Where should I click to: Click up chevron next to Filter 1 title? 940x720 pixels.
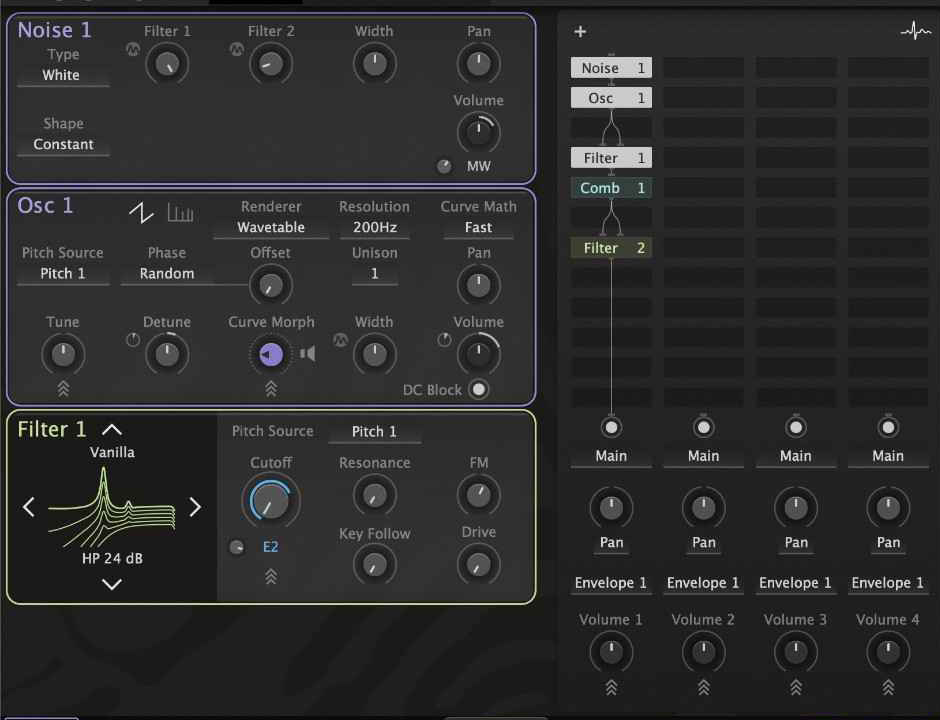click(112, 430)
